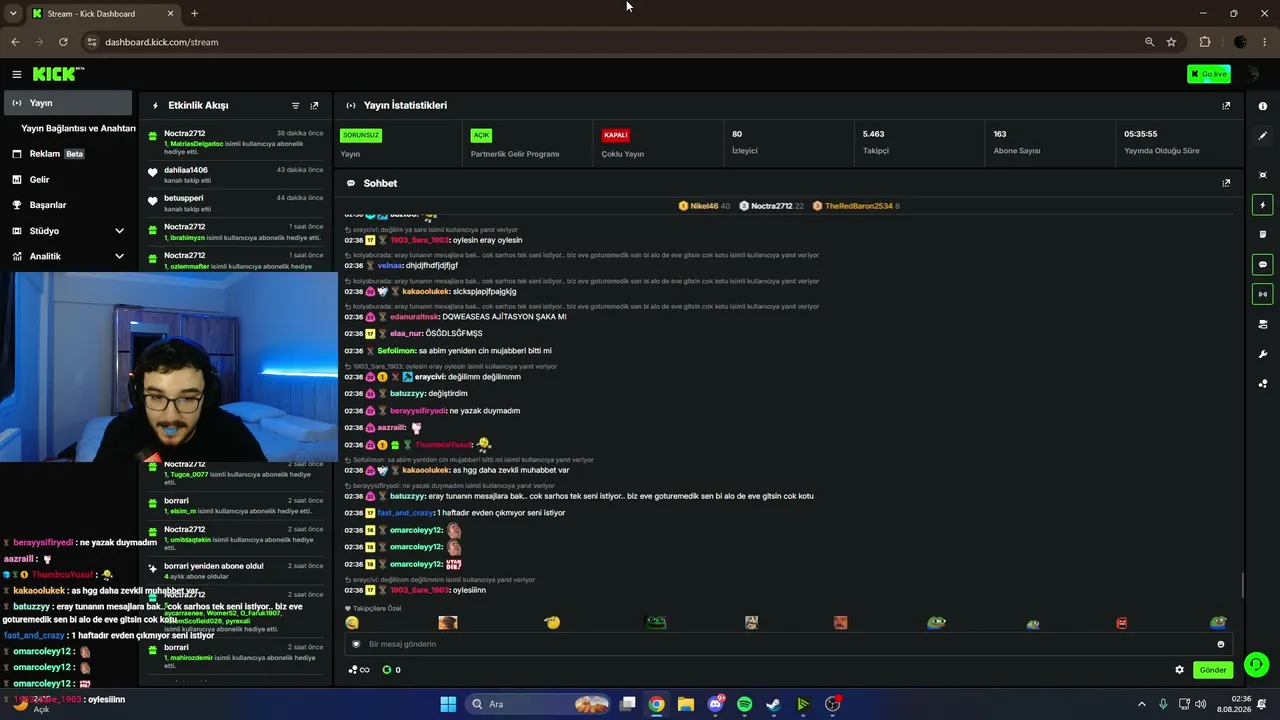
Task: Click the three-dots icon below the wrench
Action: (x=1263, y=383)
